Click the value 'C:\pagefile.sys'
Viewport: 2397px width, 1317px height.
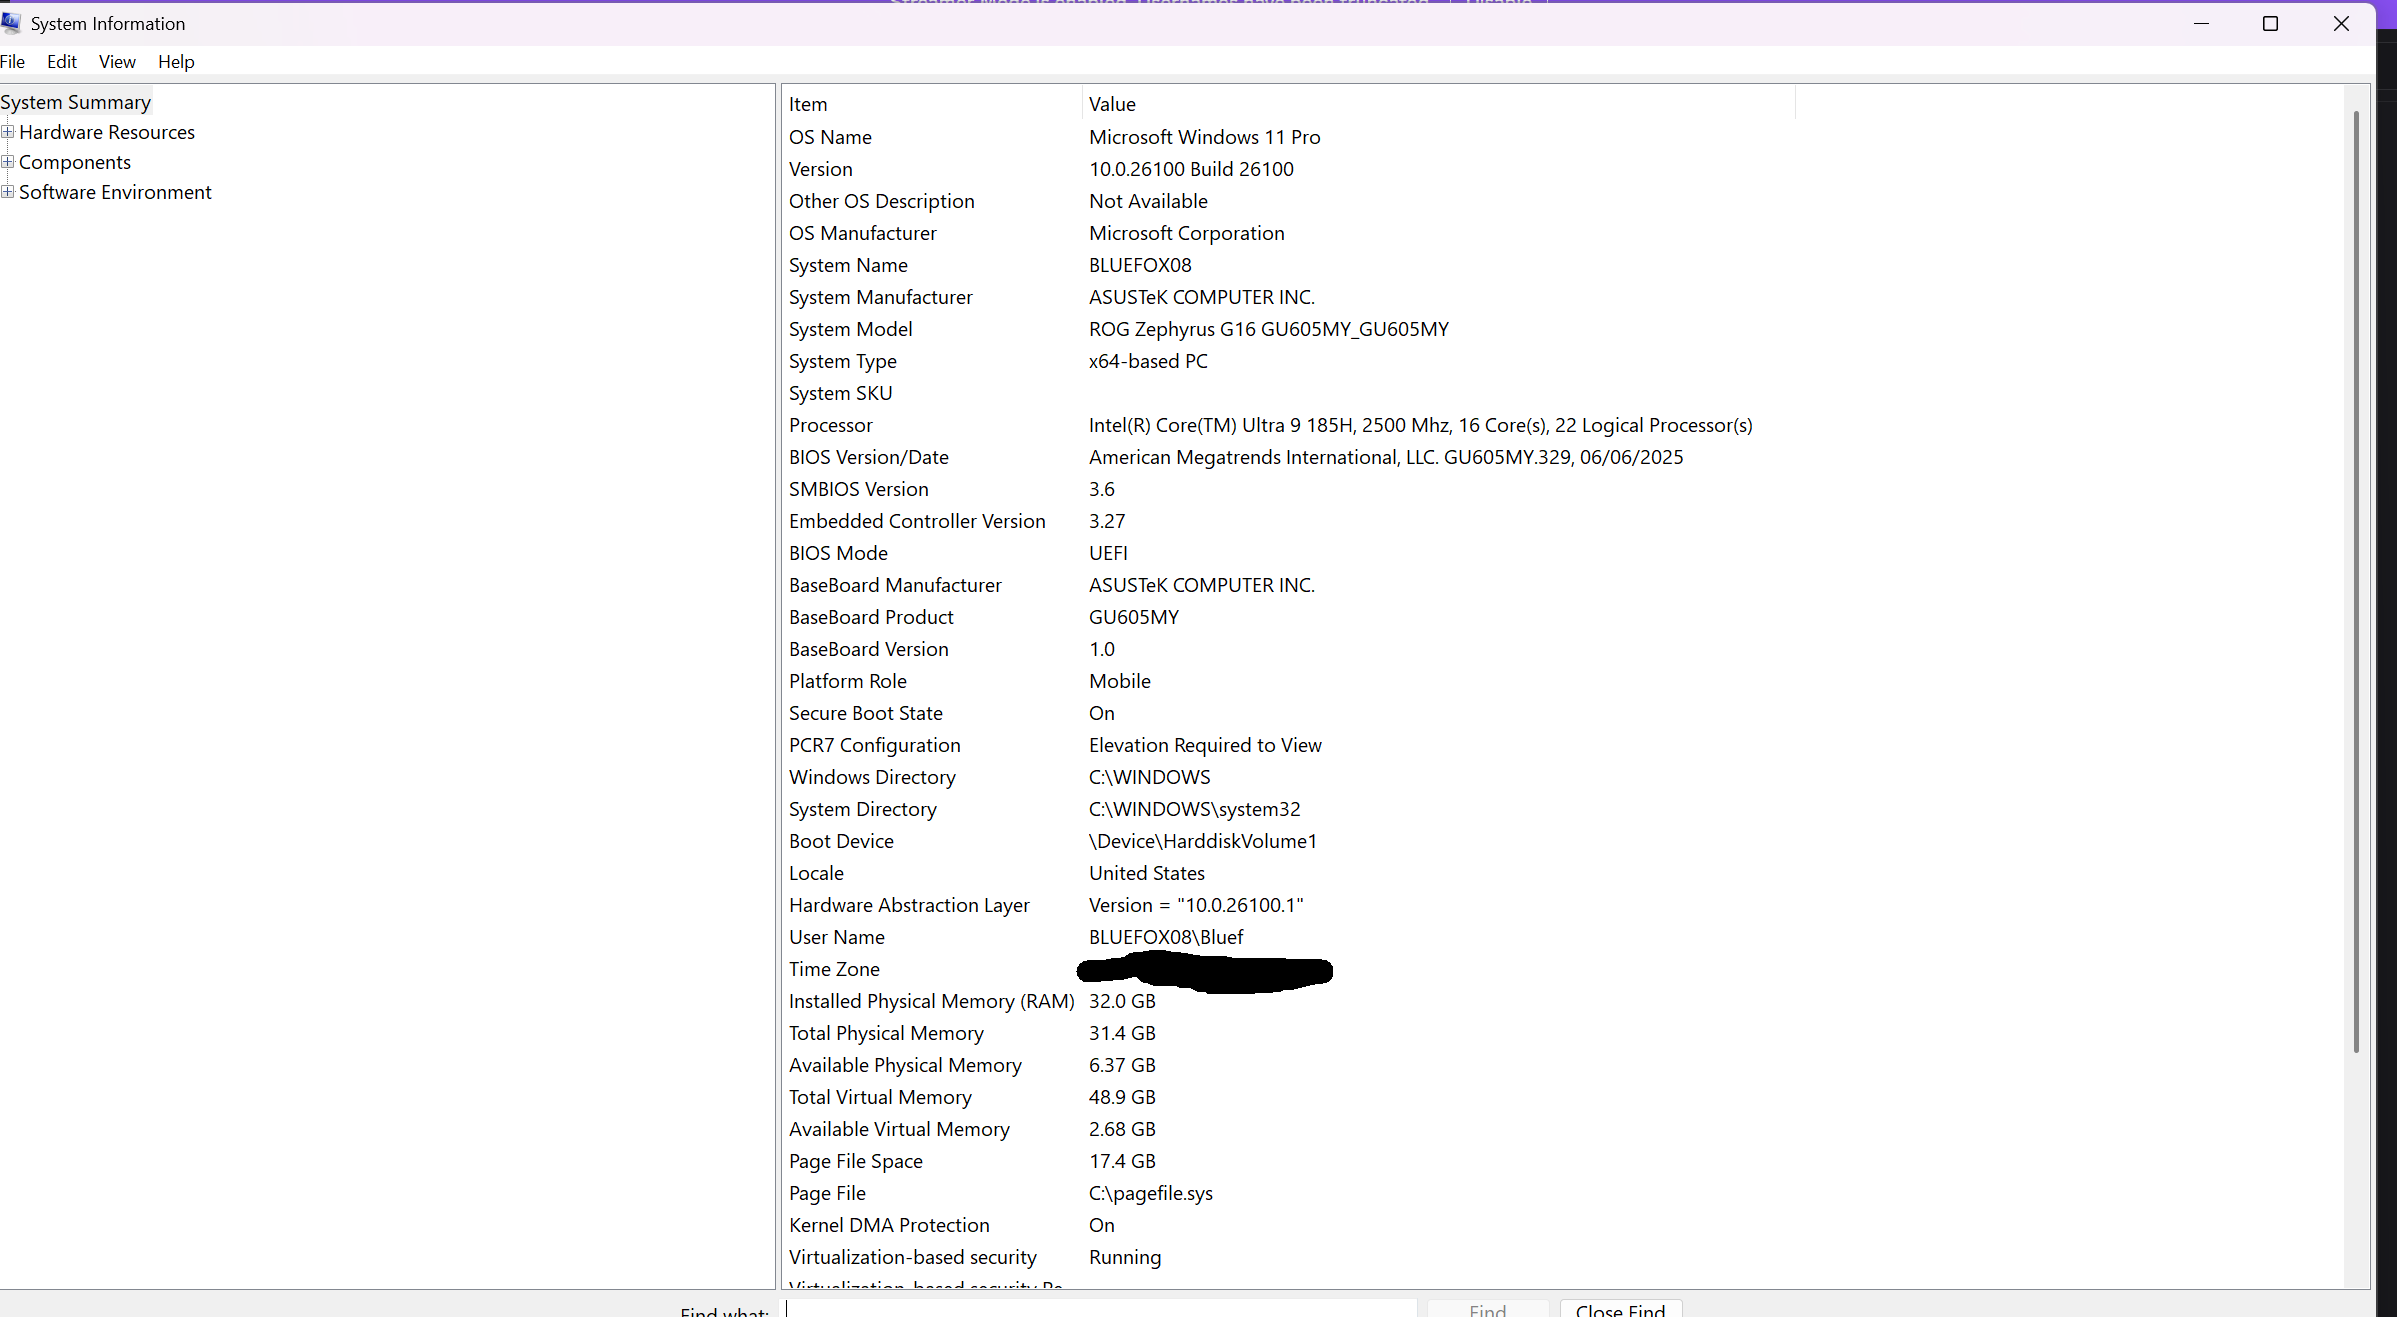[1150, 1193]
